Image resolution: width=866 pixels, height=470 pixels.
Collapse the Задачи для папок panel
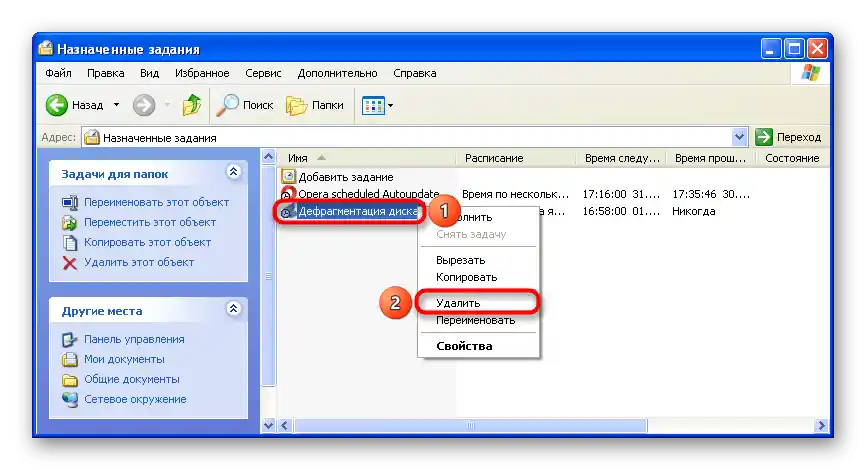(x=233, y=172)
